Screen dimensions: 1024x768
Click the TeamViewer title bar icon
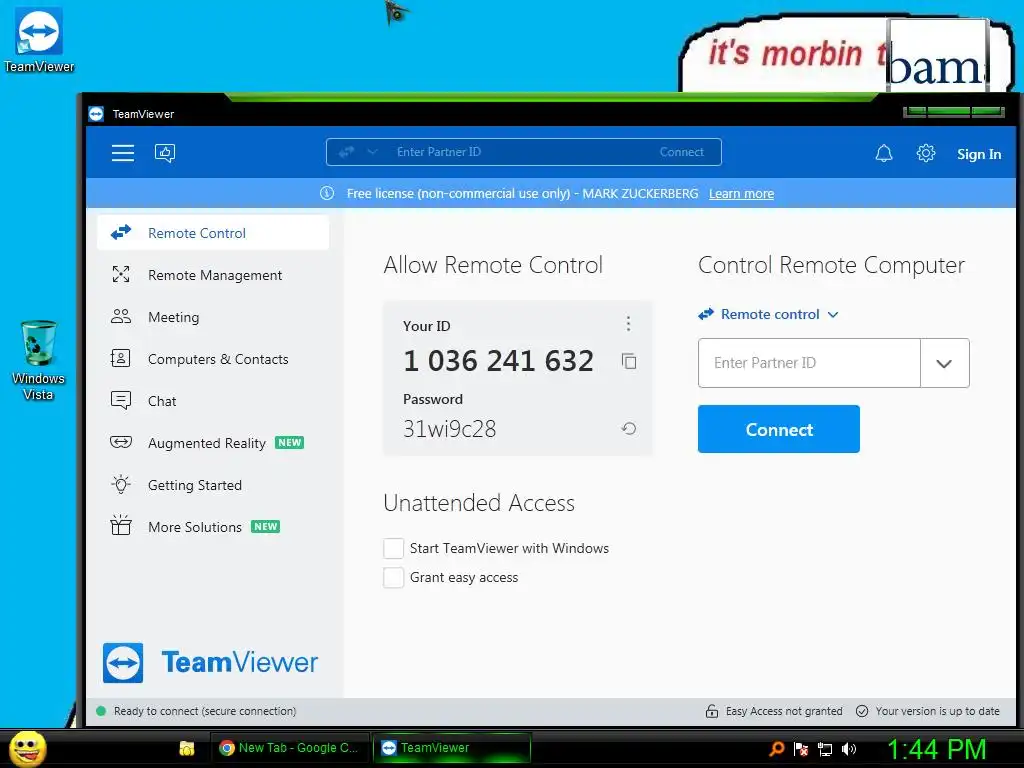coord(96,114)
